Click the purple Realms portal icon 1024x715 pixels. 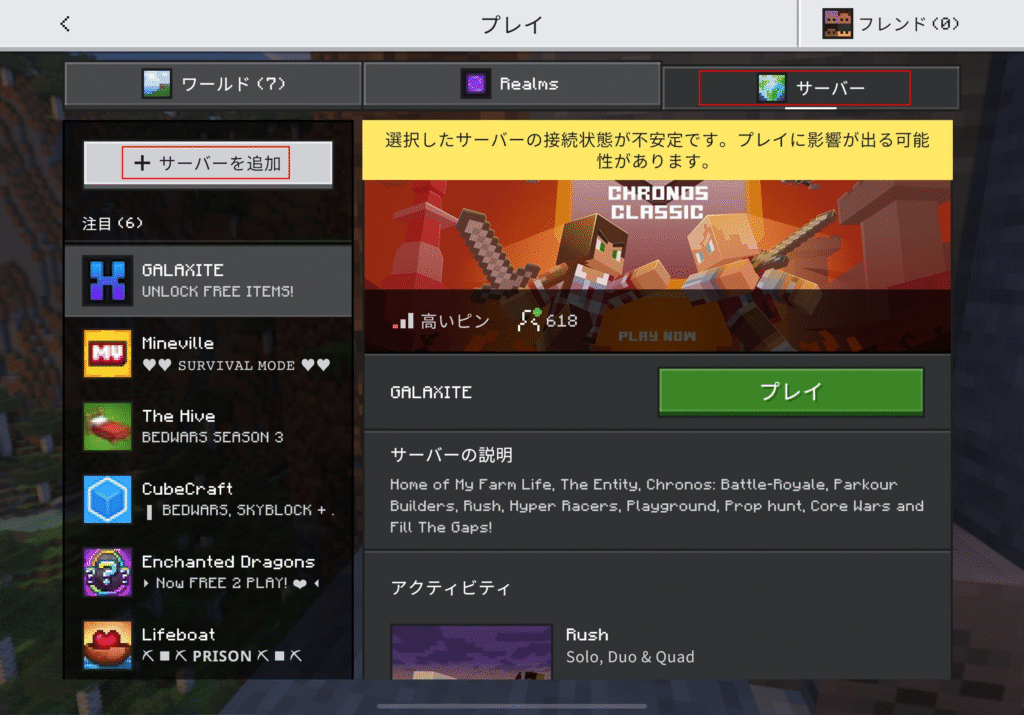coord(475,84)
